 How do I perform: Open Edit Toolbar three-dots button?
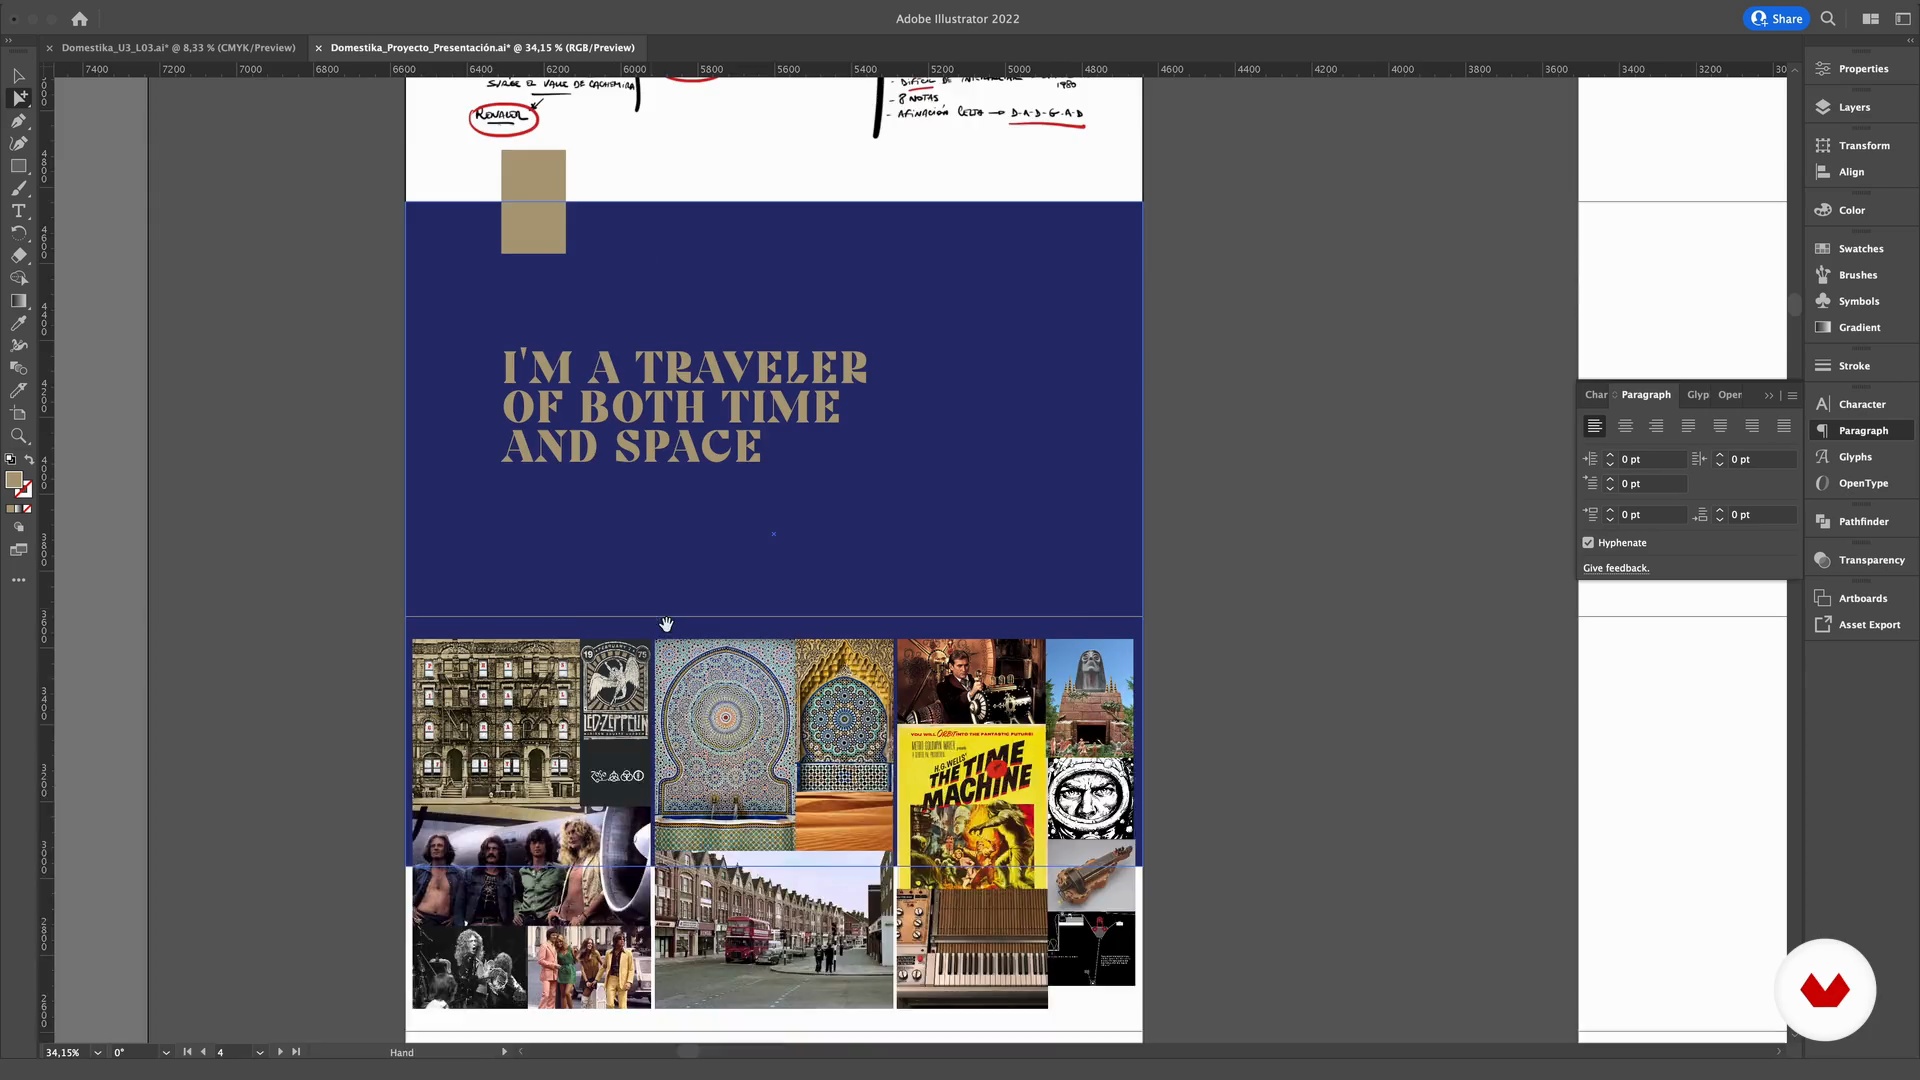[x=19, y=580]
